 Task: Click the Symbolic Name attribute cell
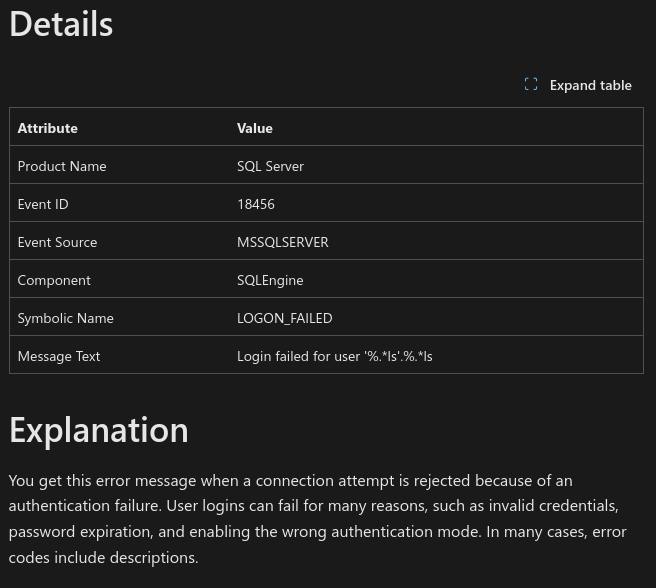[66, 318]
